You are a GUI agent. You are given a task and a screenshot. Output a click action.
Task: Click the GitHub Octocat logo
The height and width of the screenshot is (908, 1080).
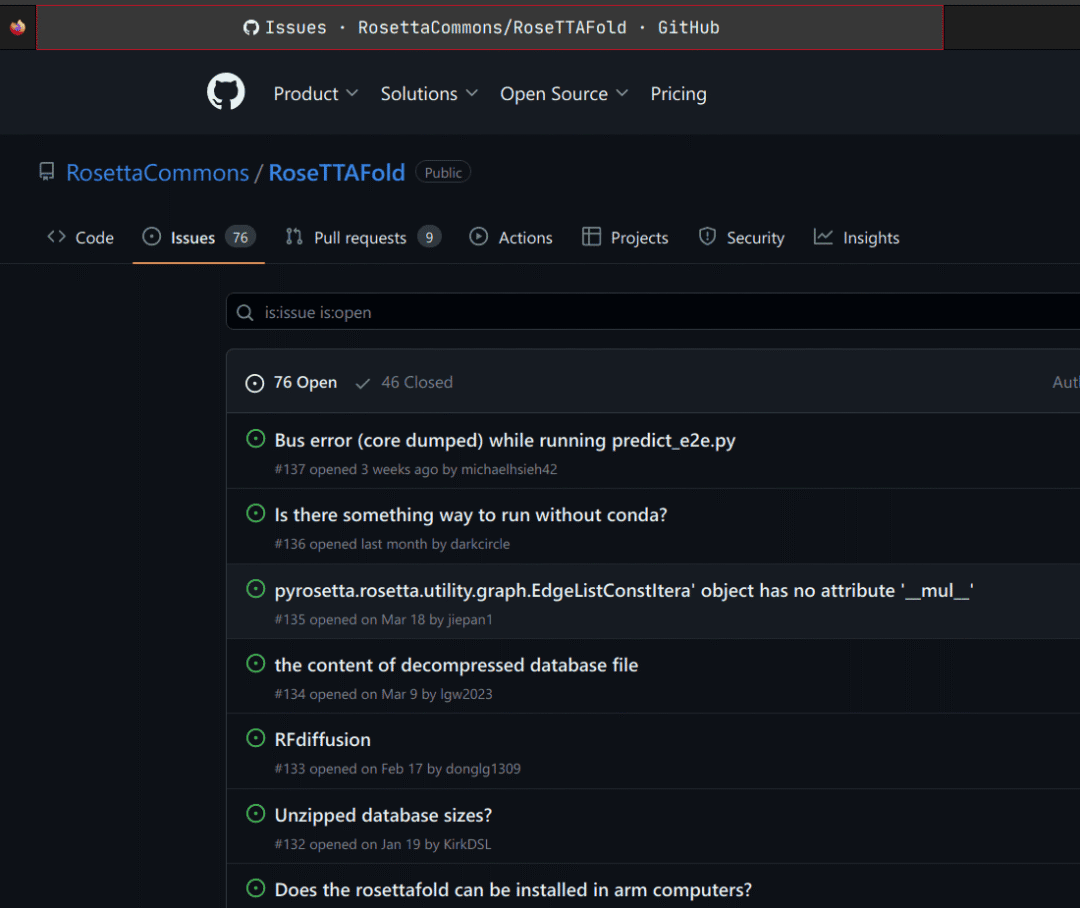coord(226,92)
